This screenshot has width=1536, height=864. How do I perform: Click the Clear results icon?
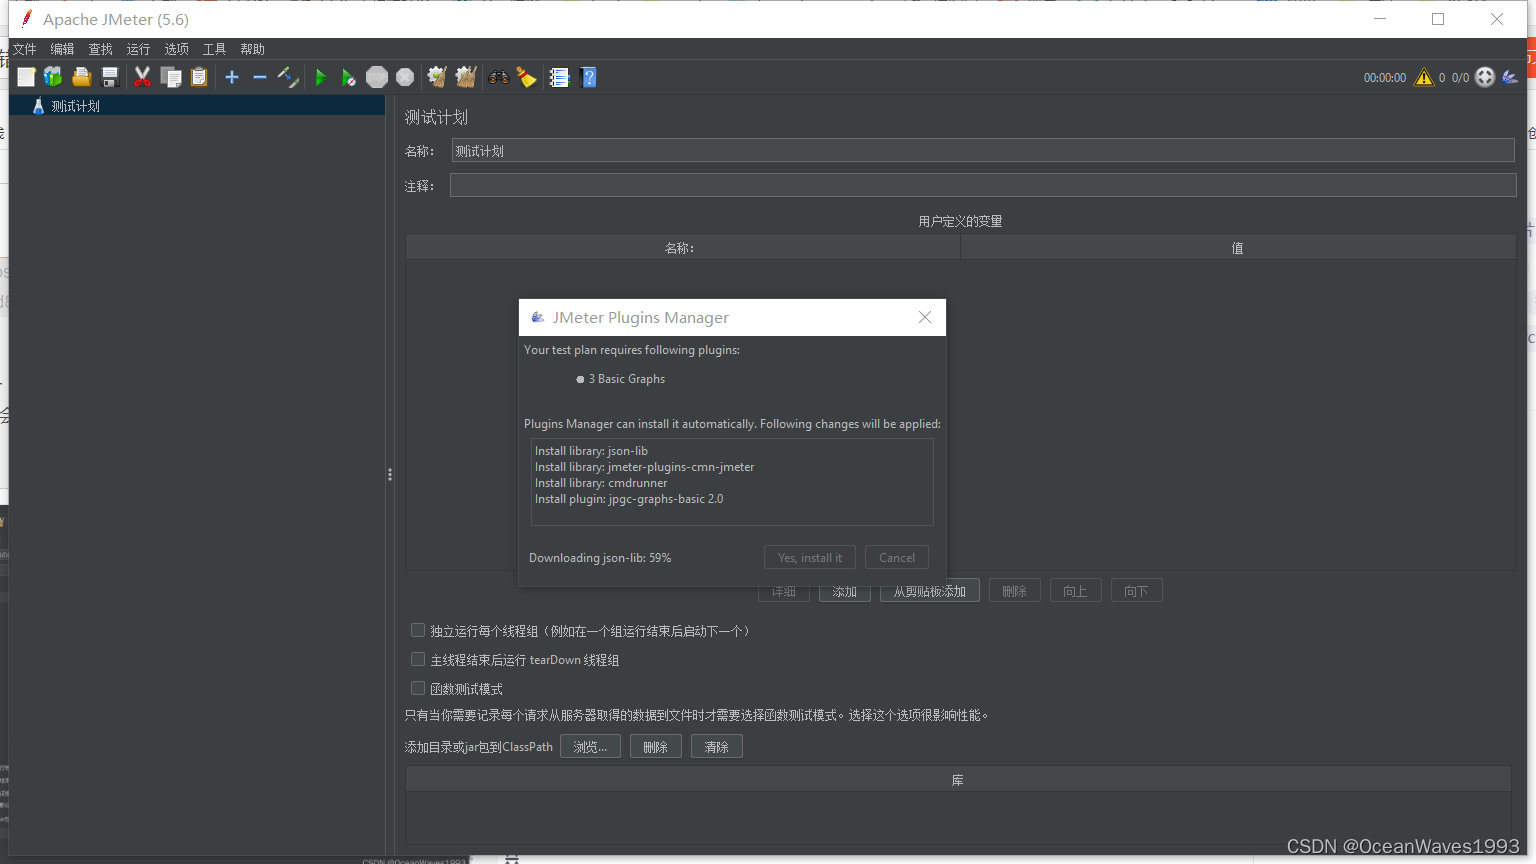(437, 77)
